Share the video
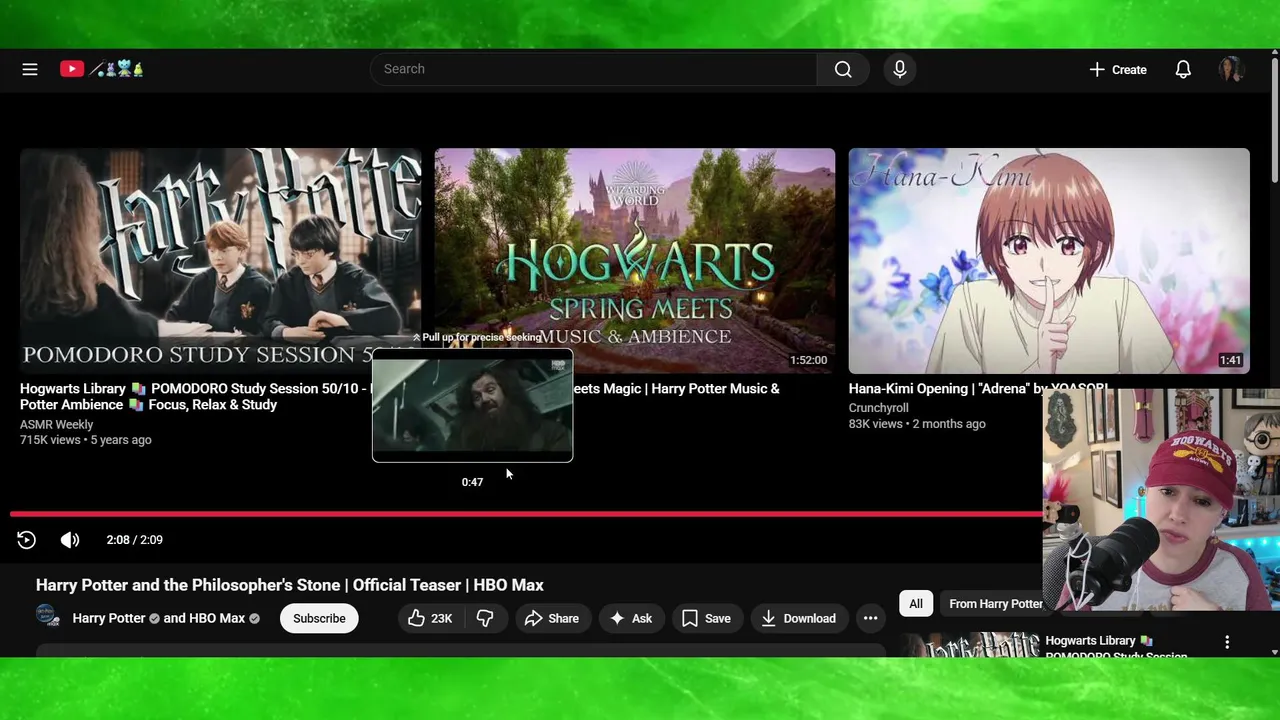This screenshot has width=1280, height=720. coord(552,618)
